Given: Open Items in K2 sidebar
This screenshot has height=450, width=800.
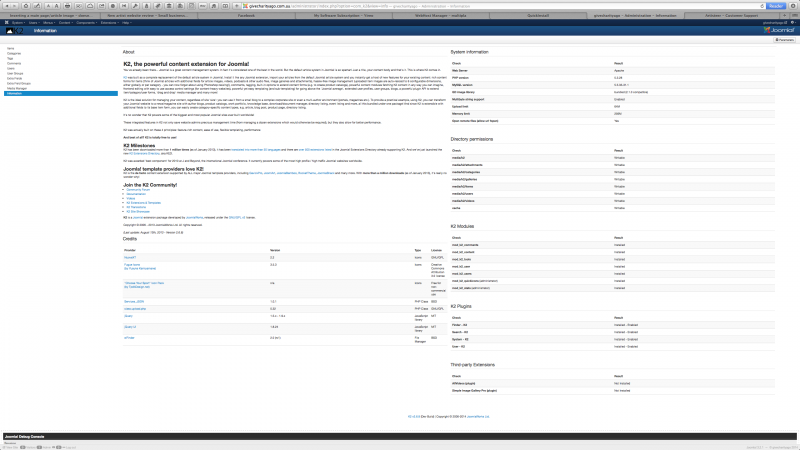Looking at the screenshot, I should [x=11, y=48].
